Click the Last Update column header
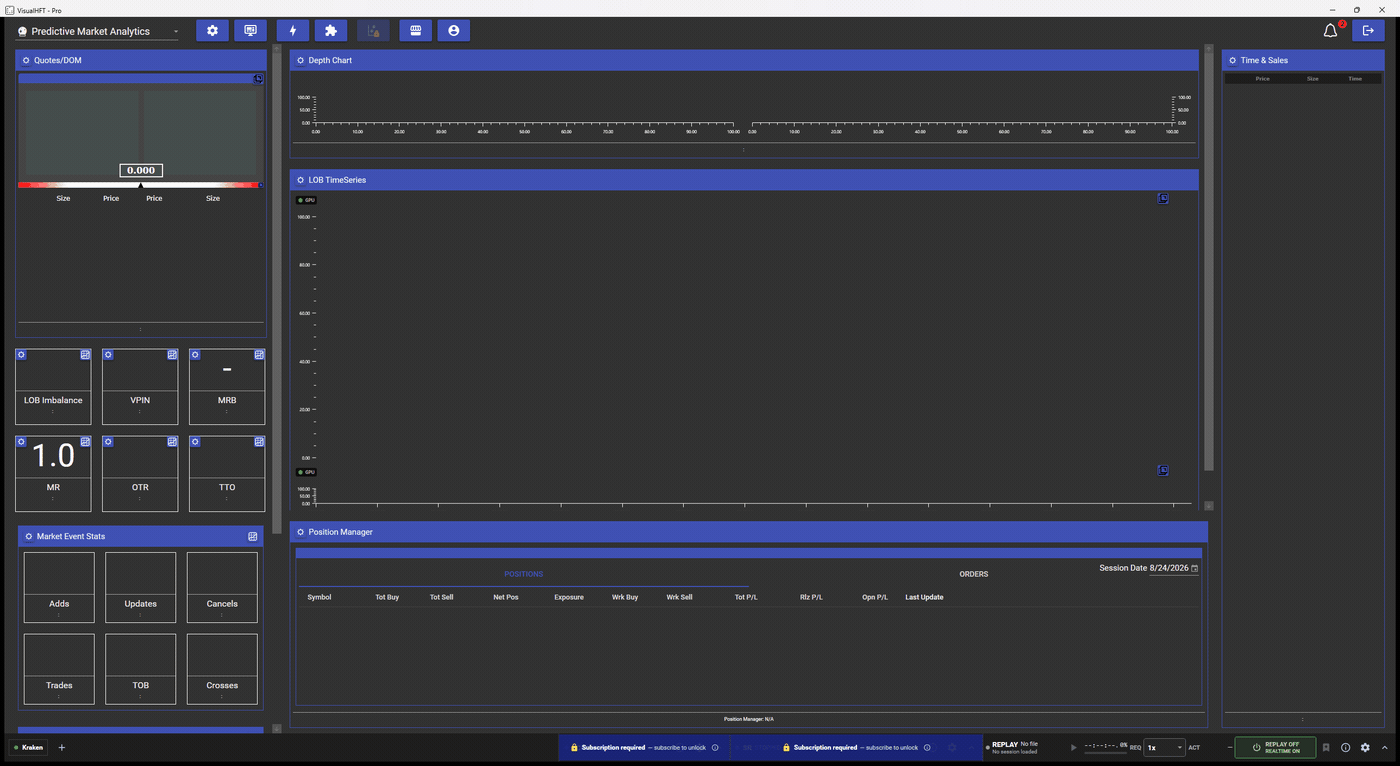The width and height of the screenshot is (1400, 766). [924, 597]
